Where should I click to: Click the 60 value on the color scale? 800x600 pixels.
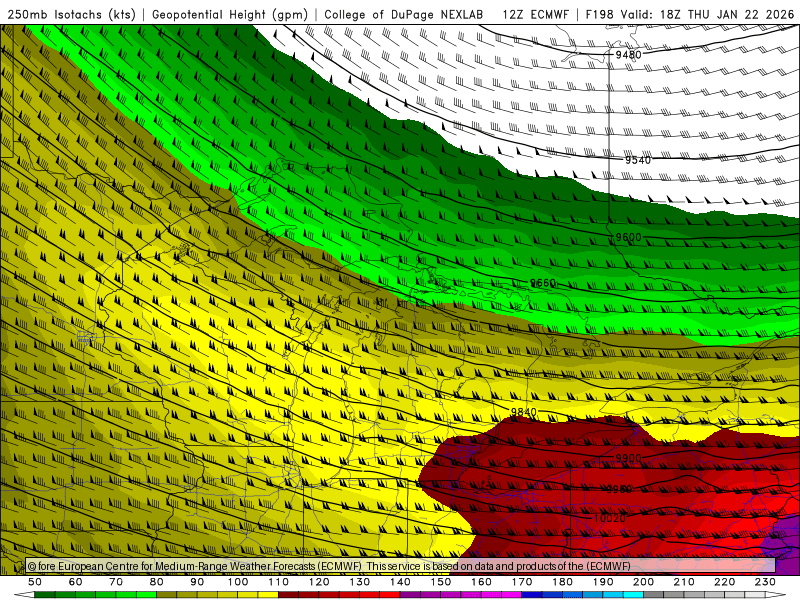pyautogui.click(x=76, y=582)
